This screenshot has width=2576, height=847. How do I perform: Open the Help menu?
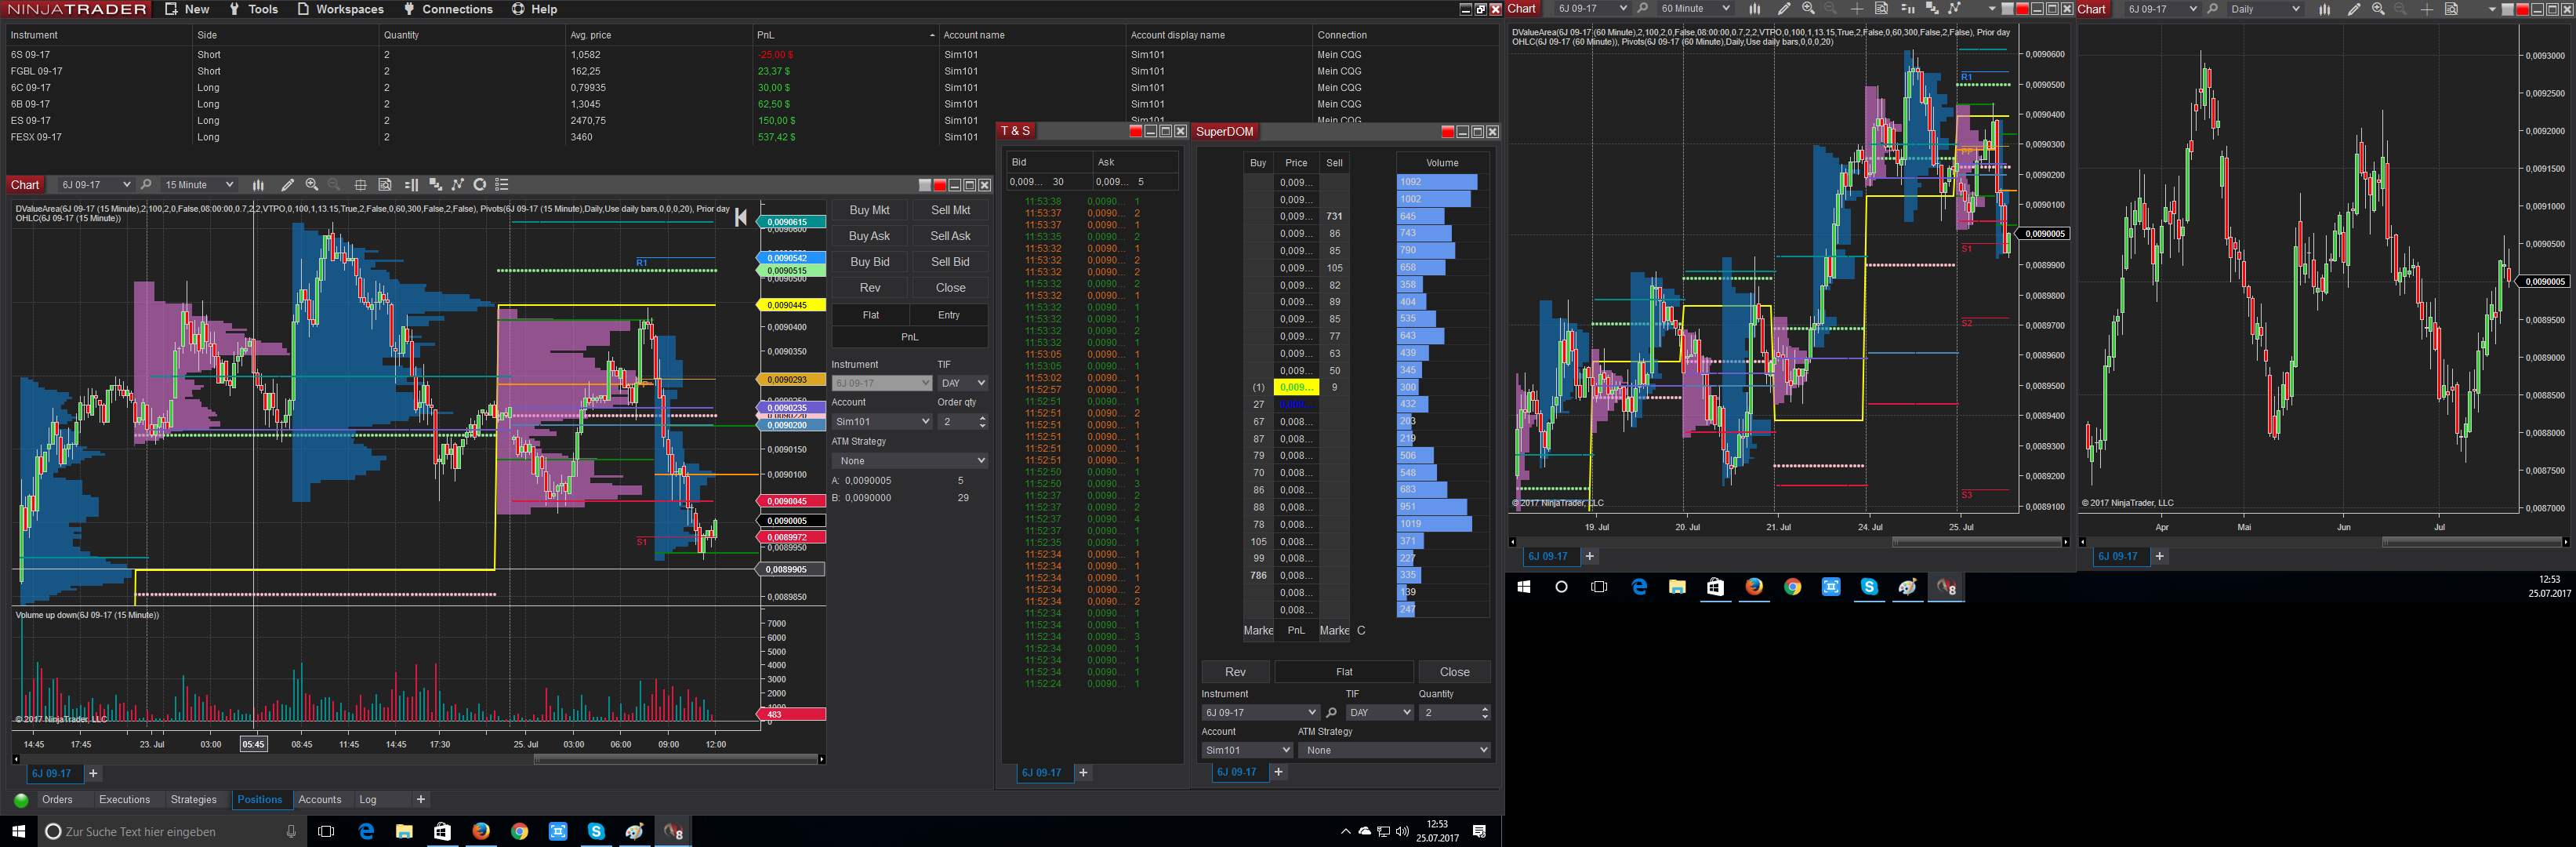535,9
